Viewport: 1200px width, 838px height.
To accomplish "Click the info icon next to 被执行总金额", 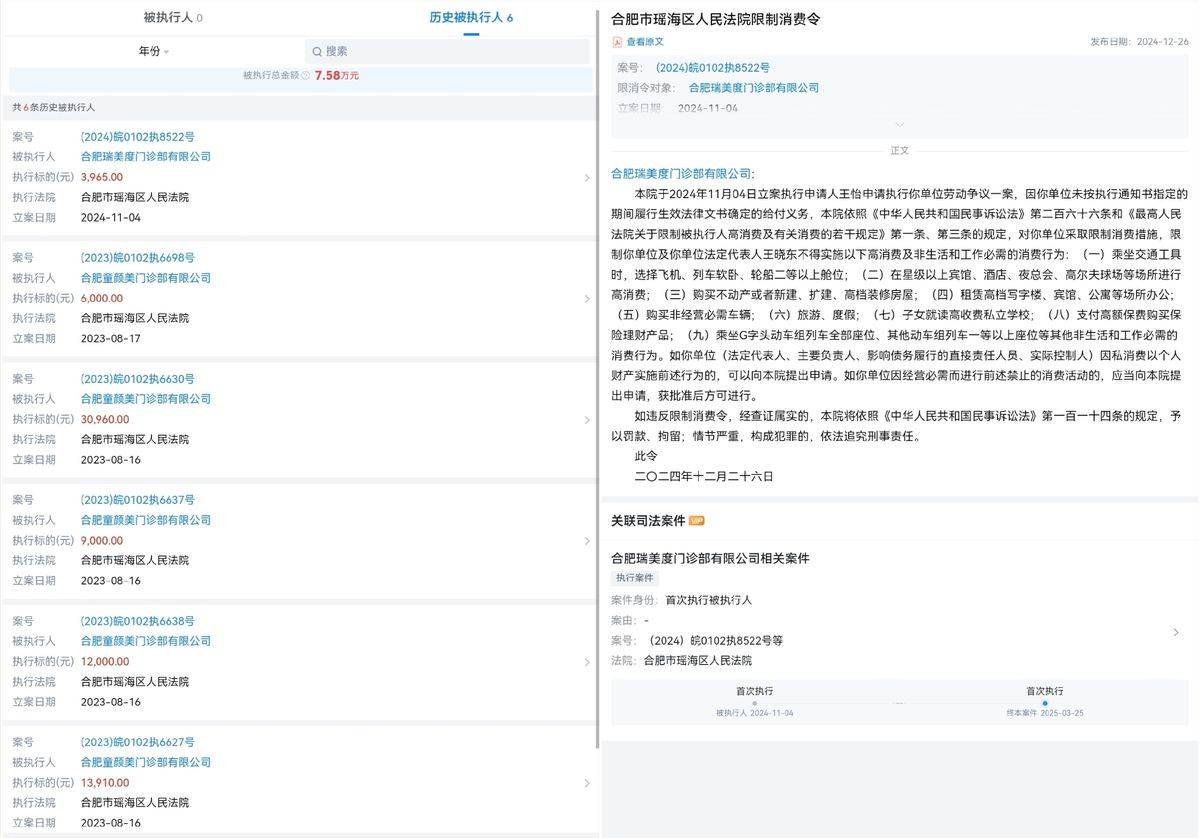I will pos(305,75).
